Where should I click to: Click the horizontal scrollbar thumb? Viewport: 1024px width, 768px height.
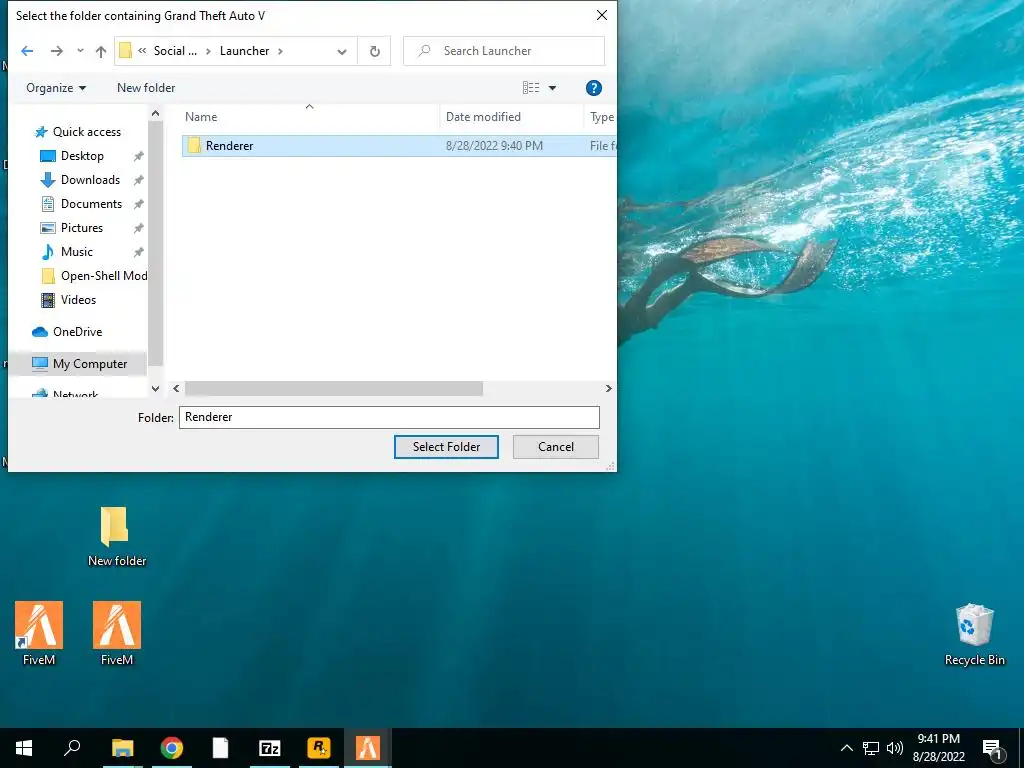click(334, 389)
